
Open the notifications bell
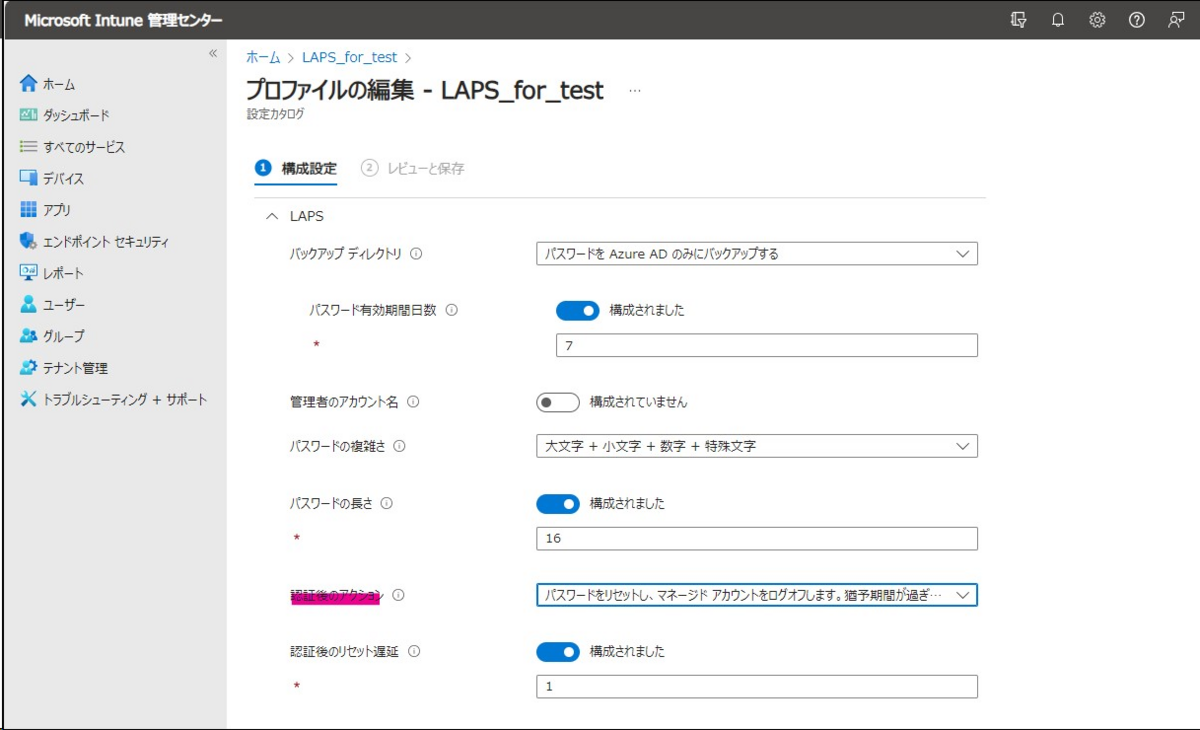[1058, 20]
